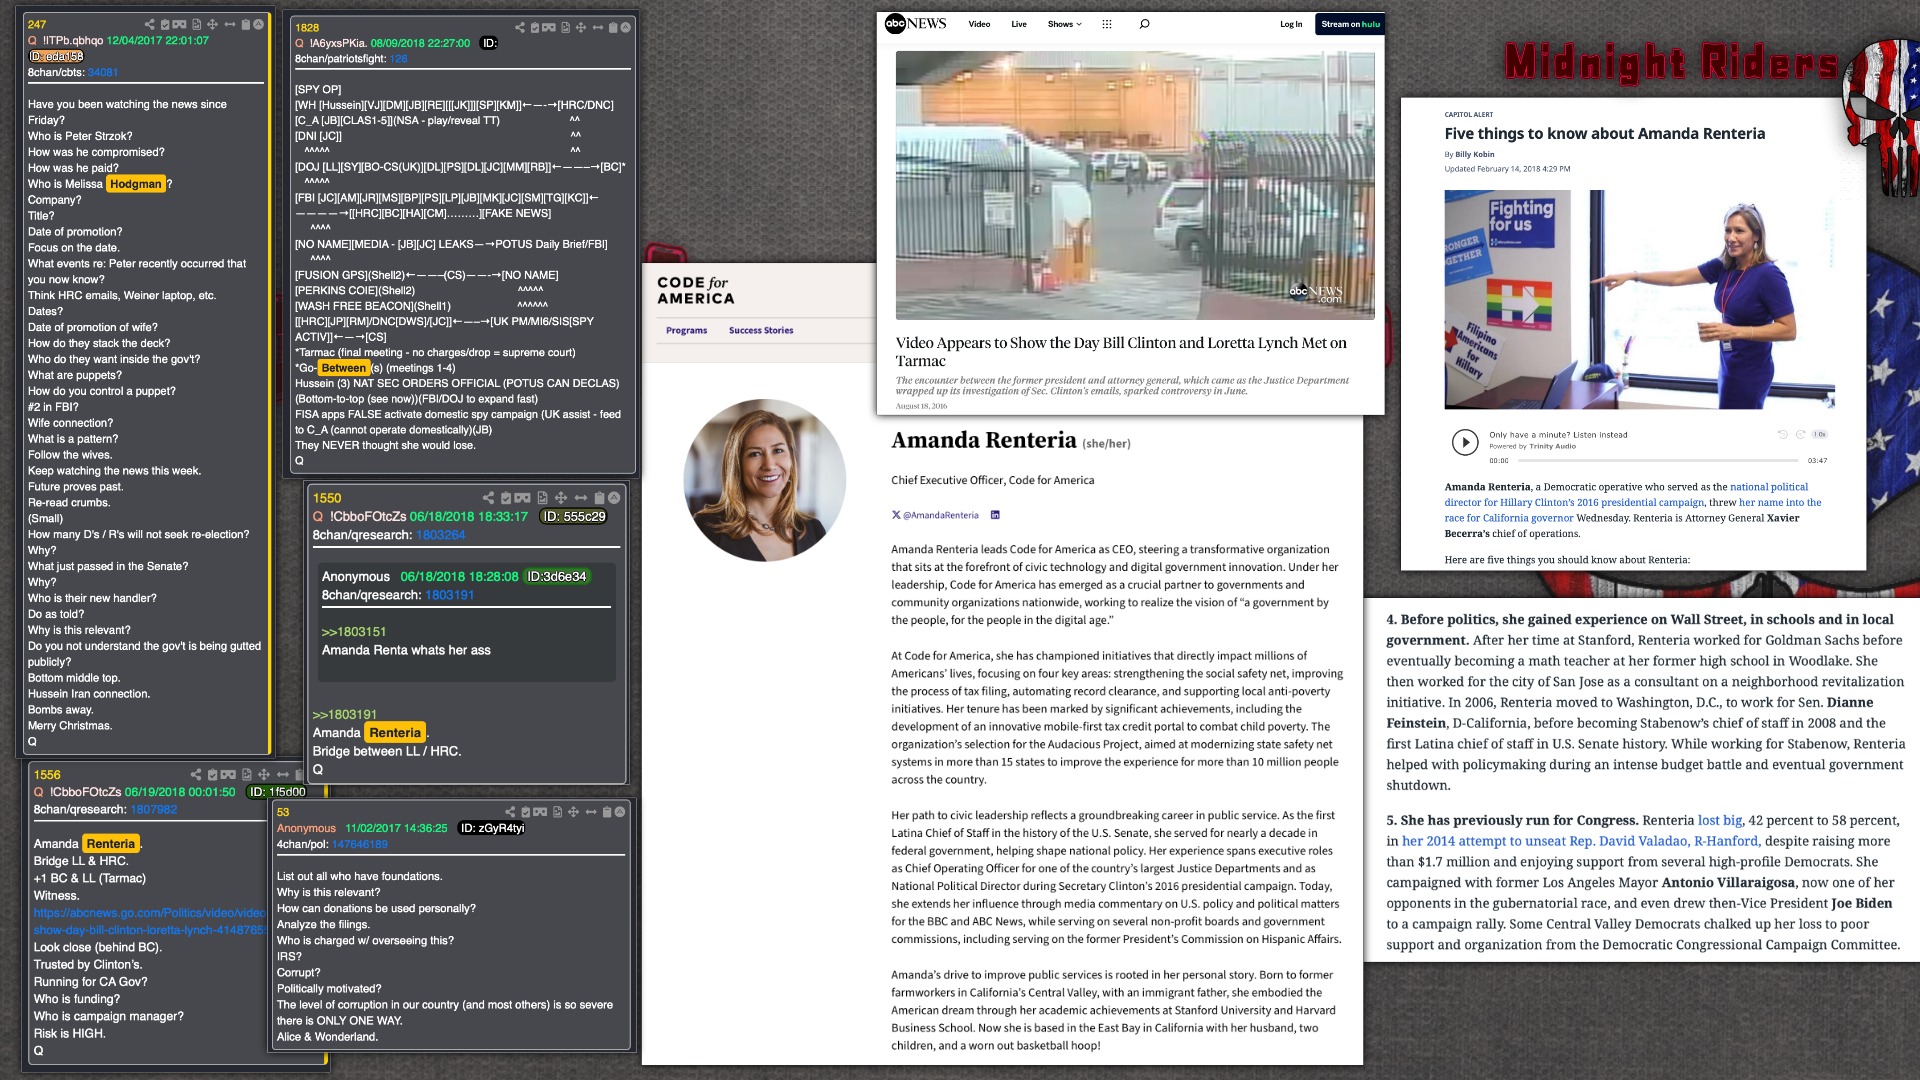The height and width of the screenshot is (1080, 1920).
Task: Collapse post 53 with the round arrow
Action: coord(620,812)
